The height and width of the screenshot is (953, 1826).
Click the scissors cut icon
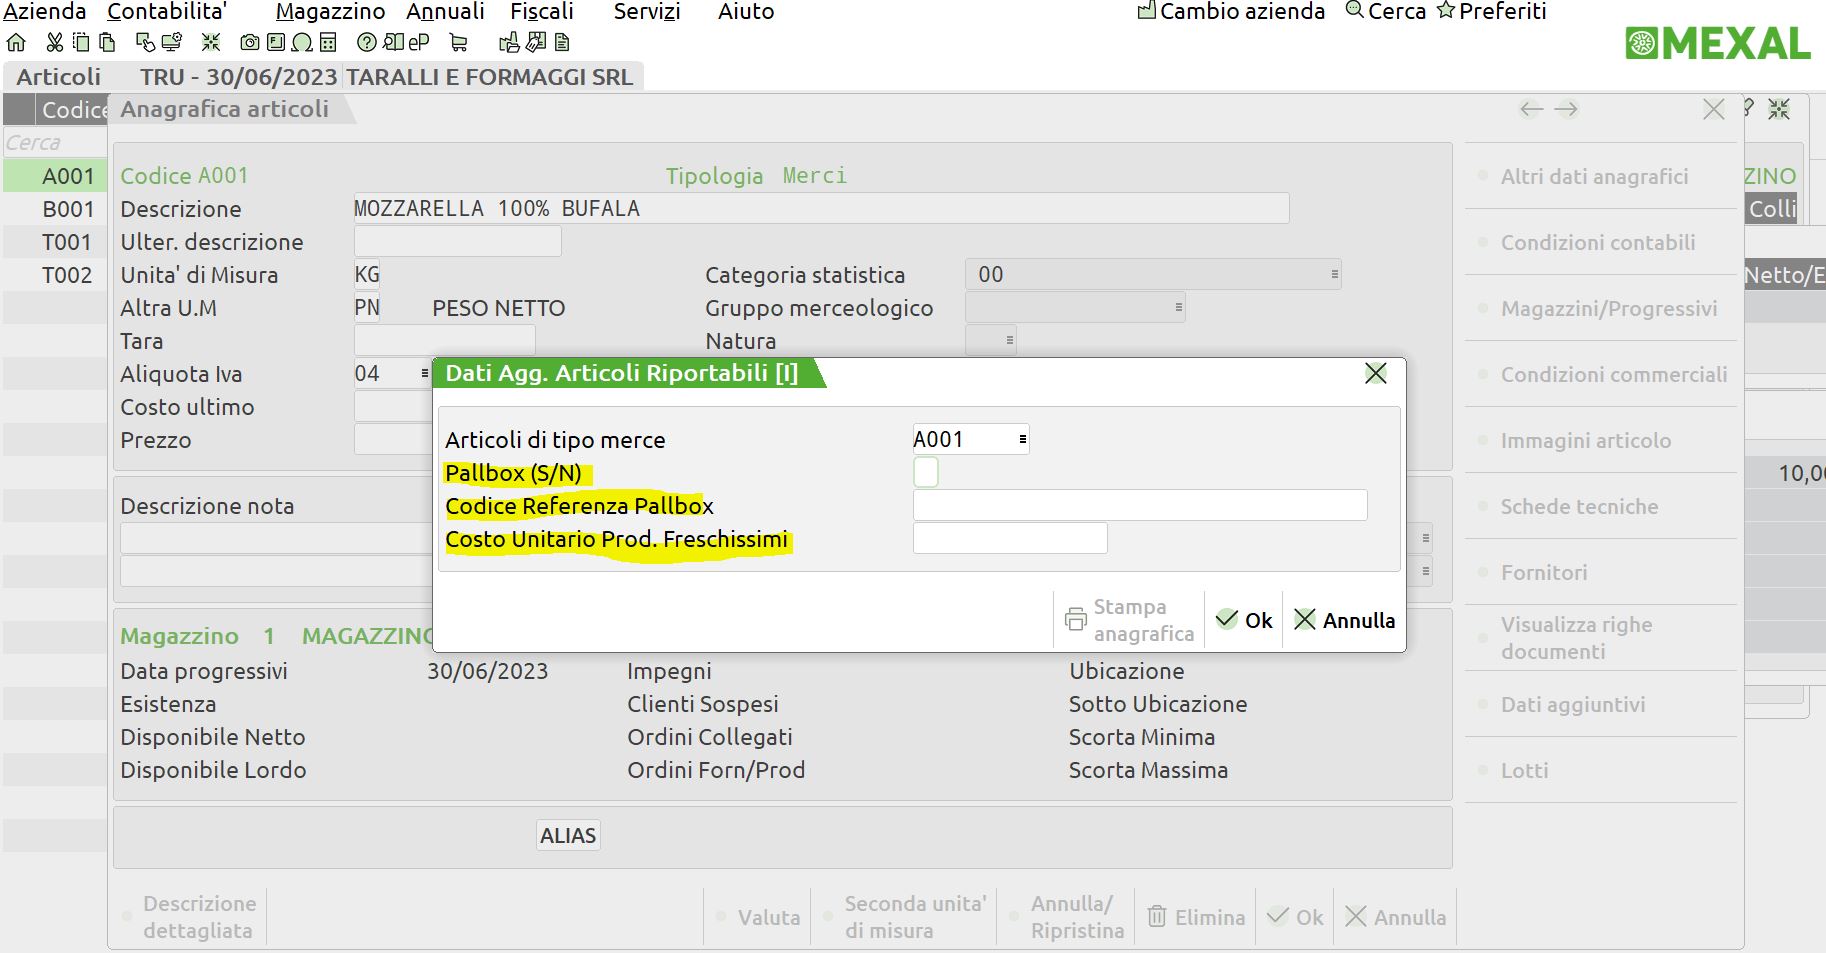pos(55,43)
